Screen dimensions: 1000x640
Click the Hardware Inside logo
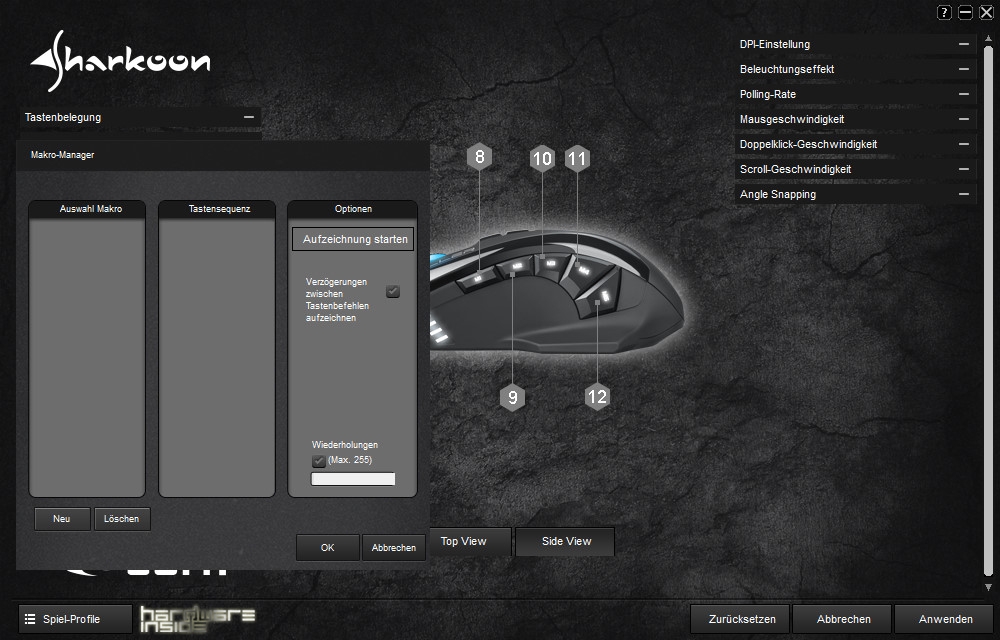[197, 619]
